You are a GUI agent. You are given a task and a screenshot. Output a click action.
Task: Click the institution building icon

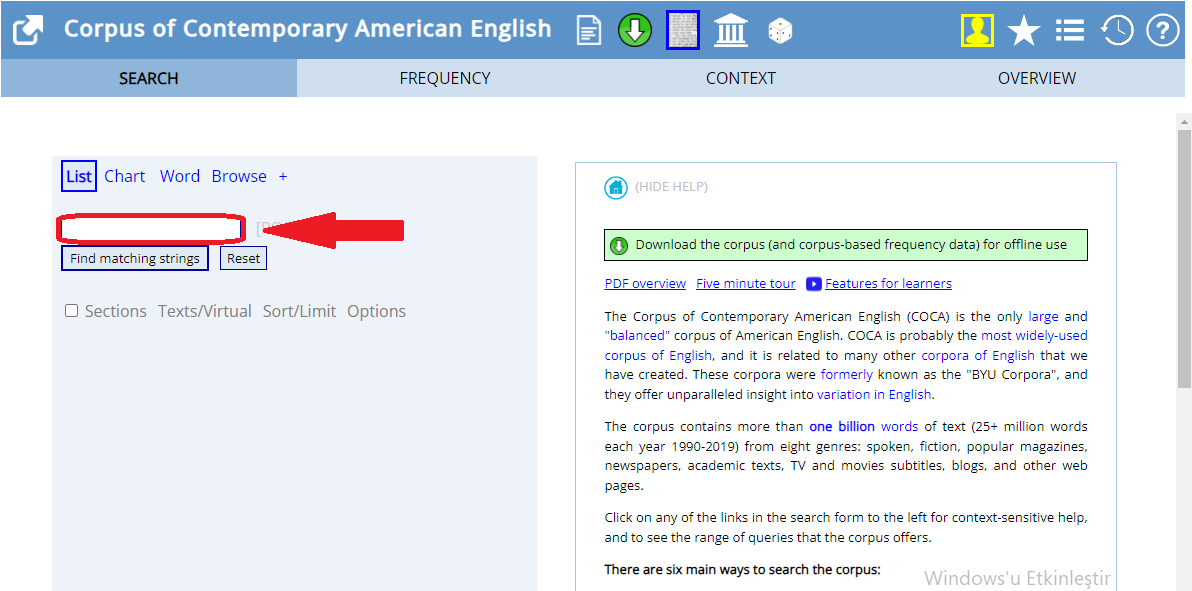click(x=731, y=31)
